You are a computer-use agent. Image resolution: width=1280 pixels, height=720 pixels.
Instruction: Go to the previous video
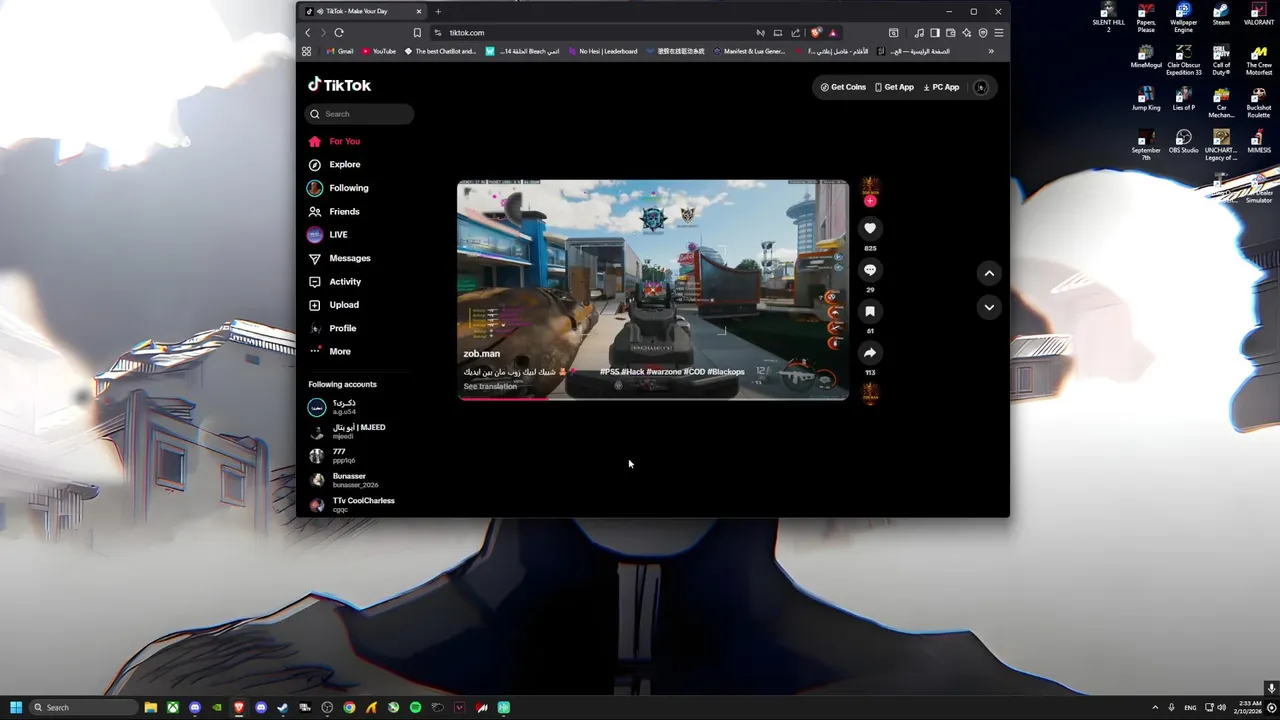point(989,273)
